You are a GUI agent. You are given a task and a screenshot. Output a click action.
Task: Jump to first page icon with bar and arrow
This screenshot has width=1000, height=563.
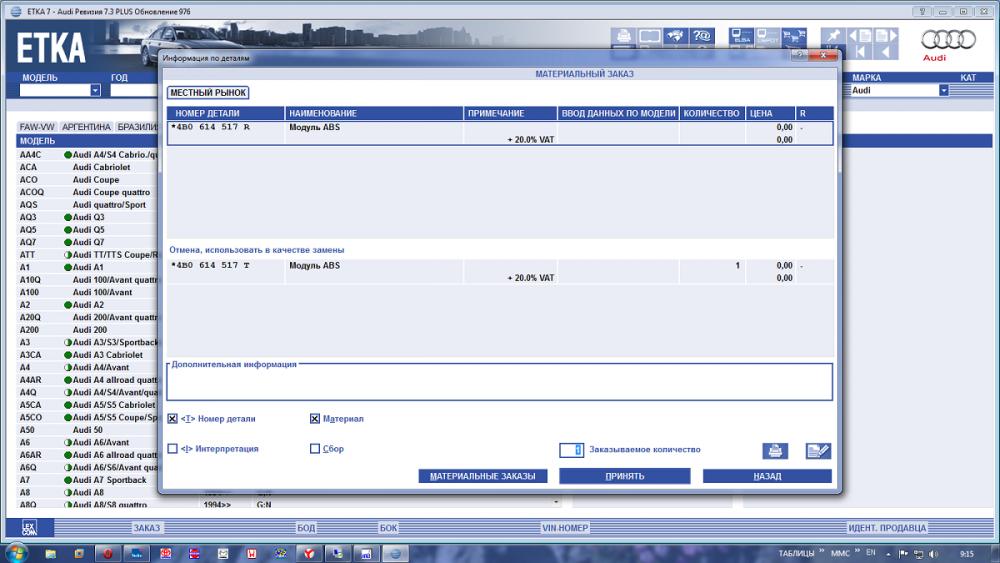coord(860,52)
